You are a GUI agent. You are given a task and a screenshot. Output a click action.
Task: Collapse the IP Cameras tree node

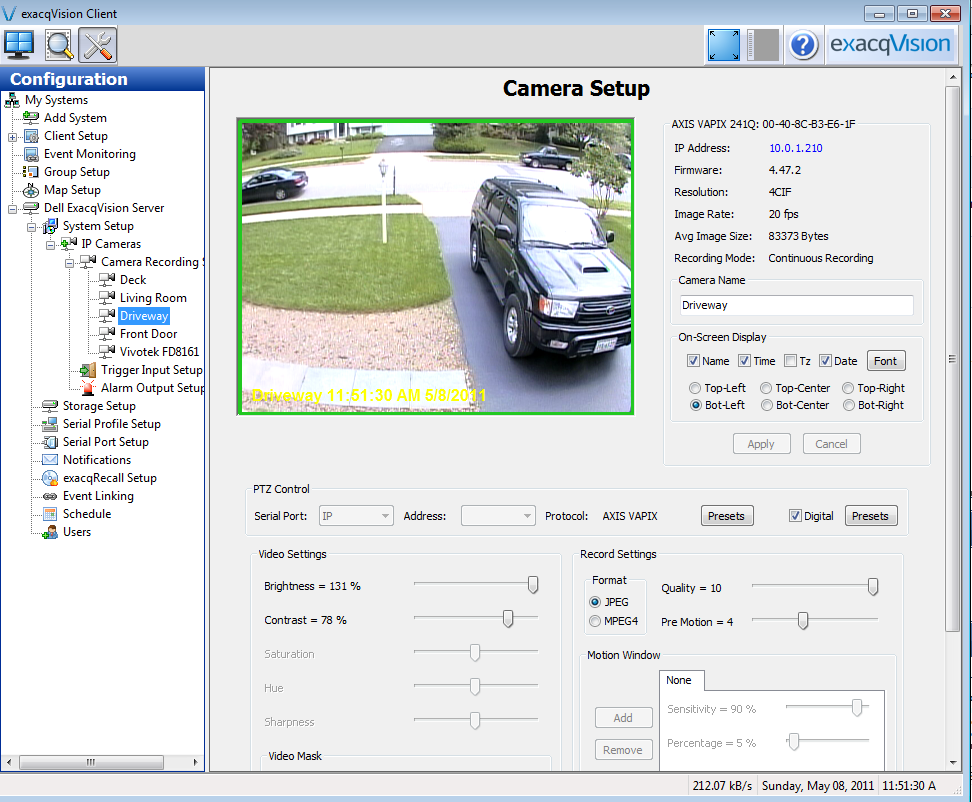[x=50, y=245]
